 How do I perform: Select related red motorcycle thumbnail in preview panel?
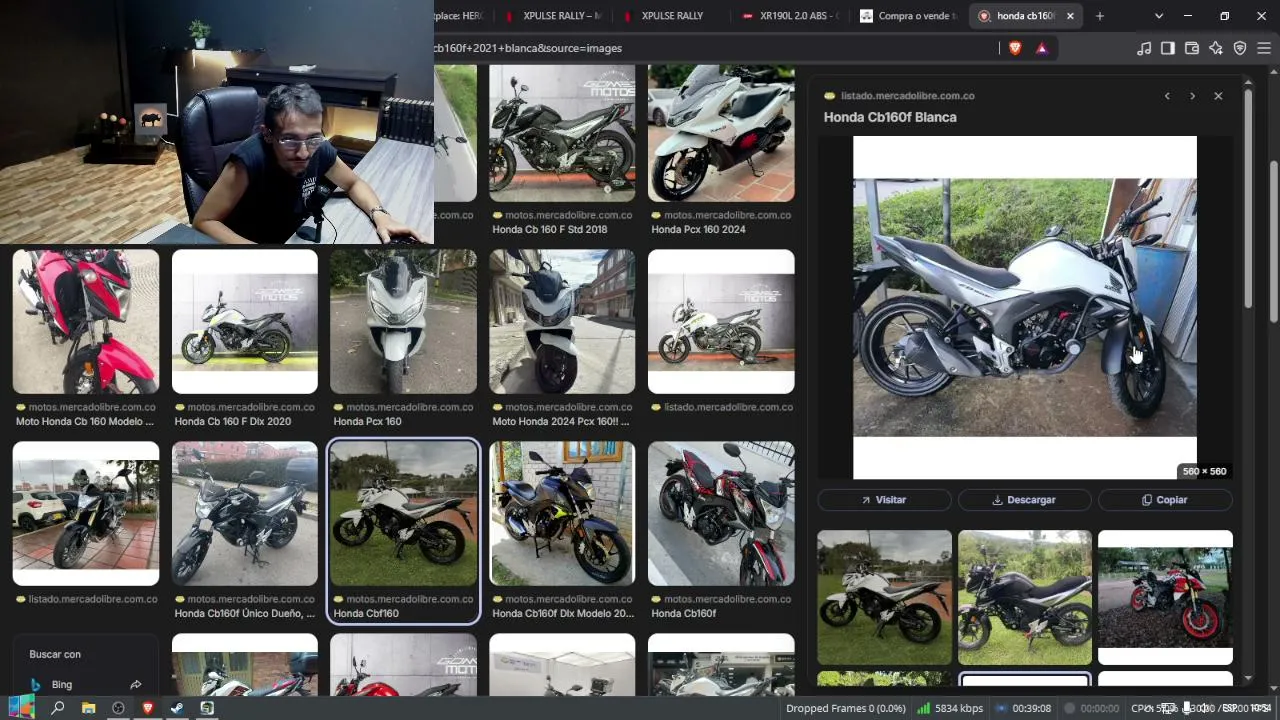(x=1165, y=597)
